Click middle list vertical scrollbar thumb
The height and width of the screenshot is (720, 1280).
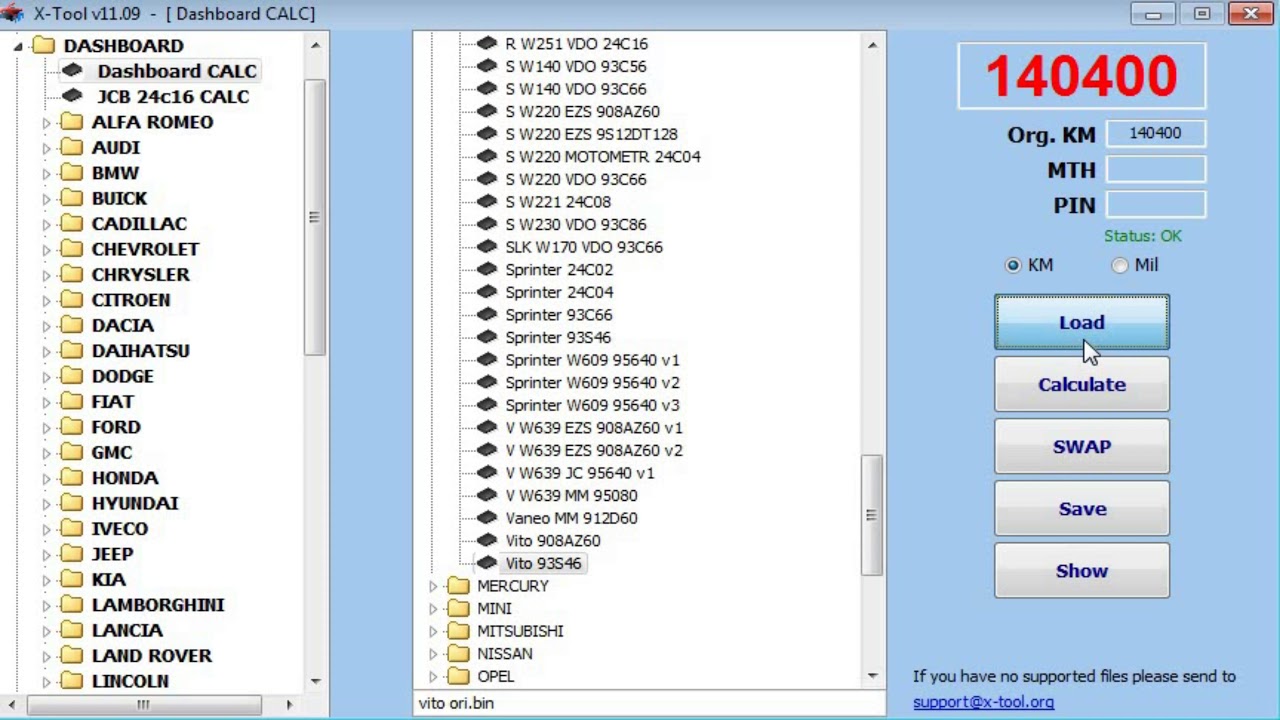point(871,515)
